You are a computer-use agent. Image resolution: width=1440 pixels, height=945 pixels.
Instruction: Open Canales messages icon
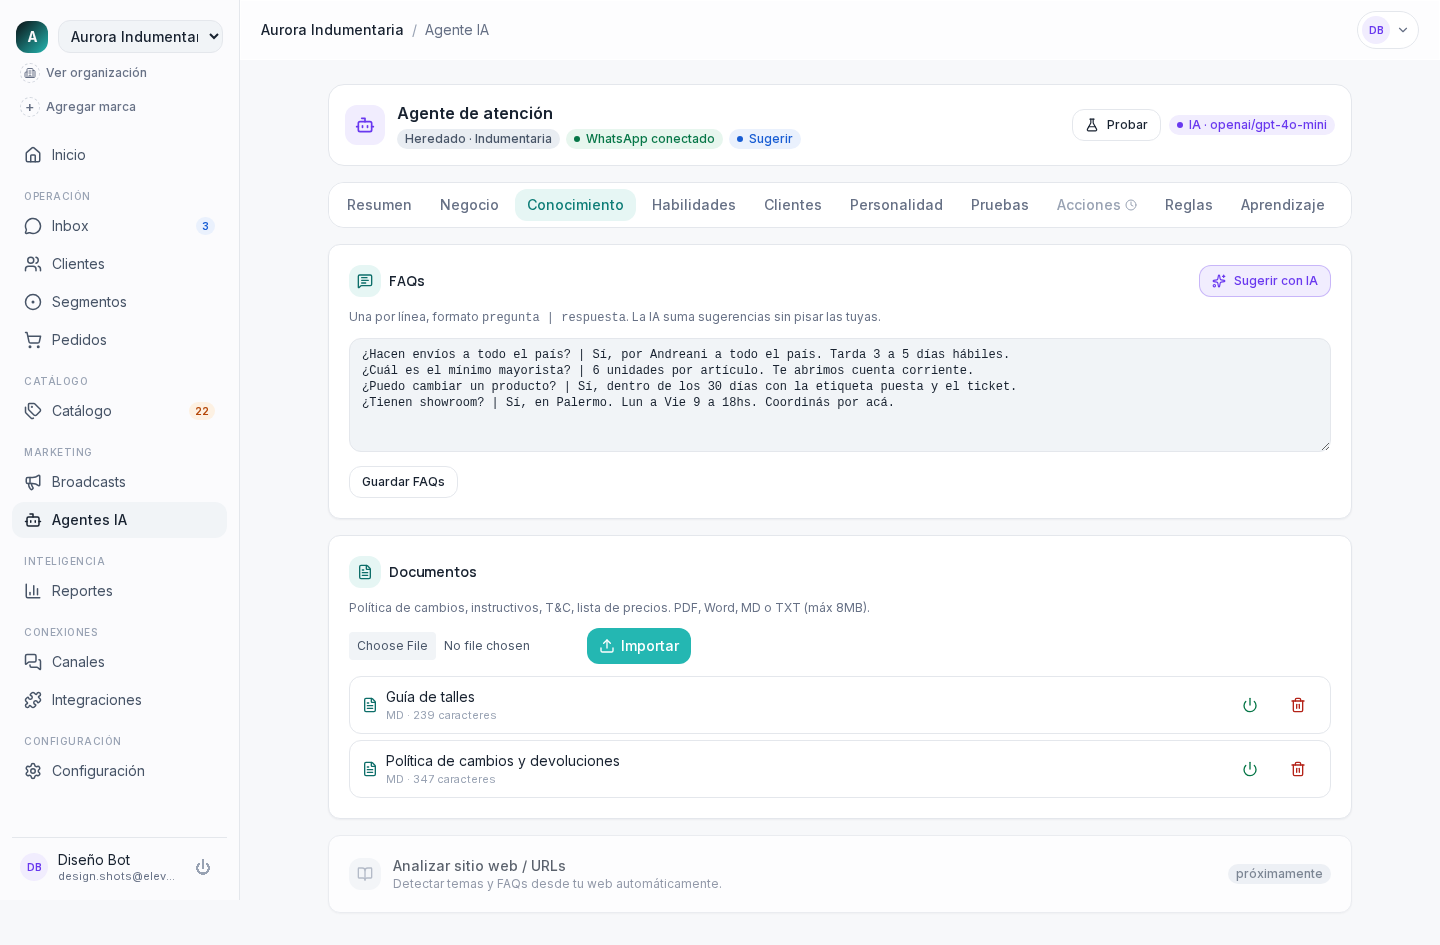[33, 662]
